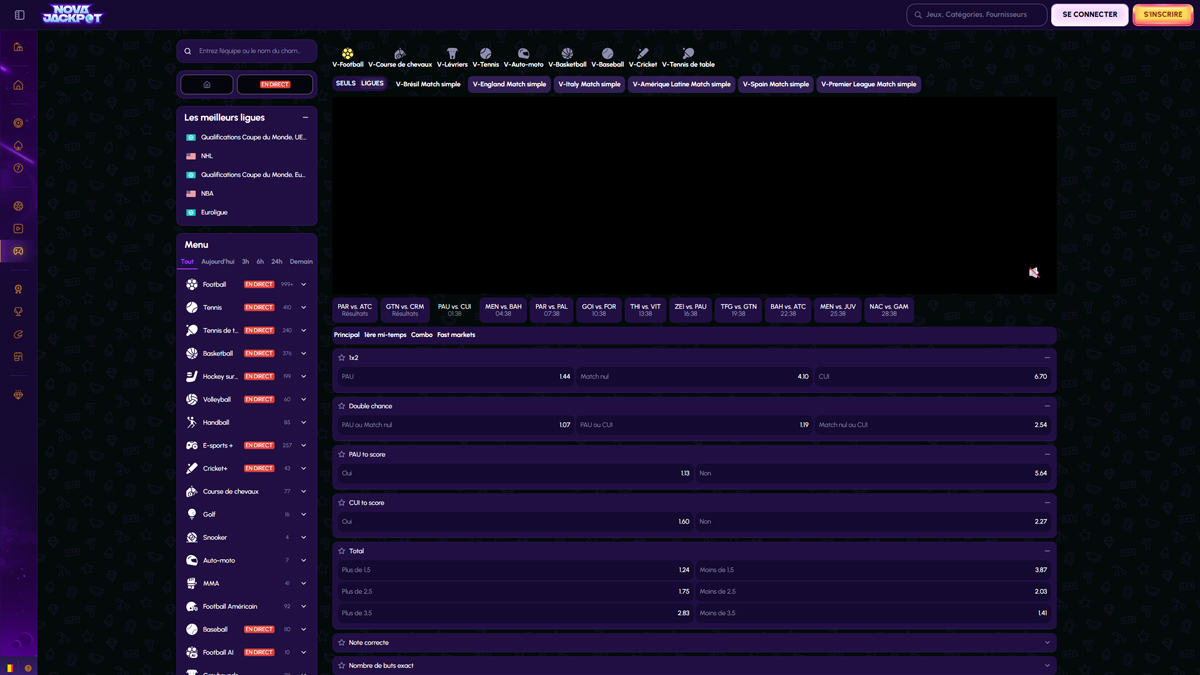Viewport: 1200px width, 675px height.
Task: Switch to the LIGUES tab
Action: [373, 83]
